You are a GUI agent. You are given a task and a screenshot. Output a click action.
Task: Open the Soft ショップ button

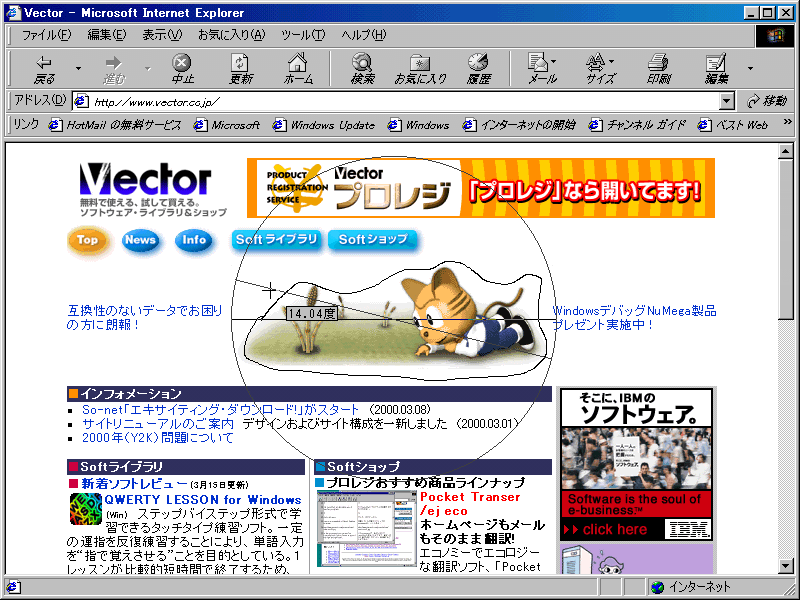373,240
